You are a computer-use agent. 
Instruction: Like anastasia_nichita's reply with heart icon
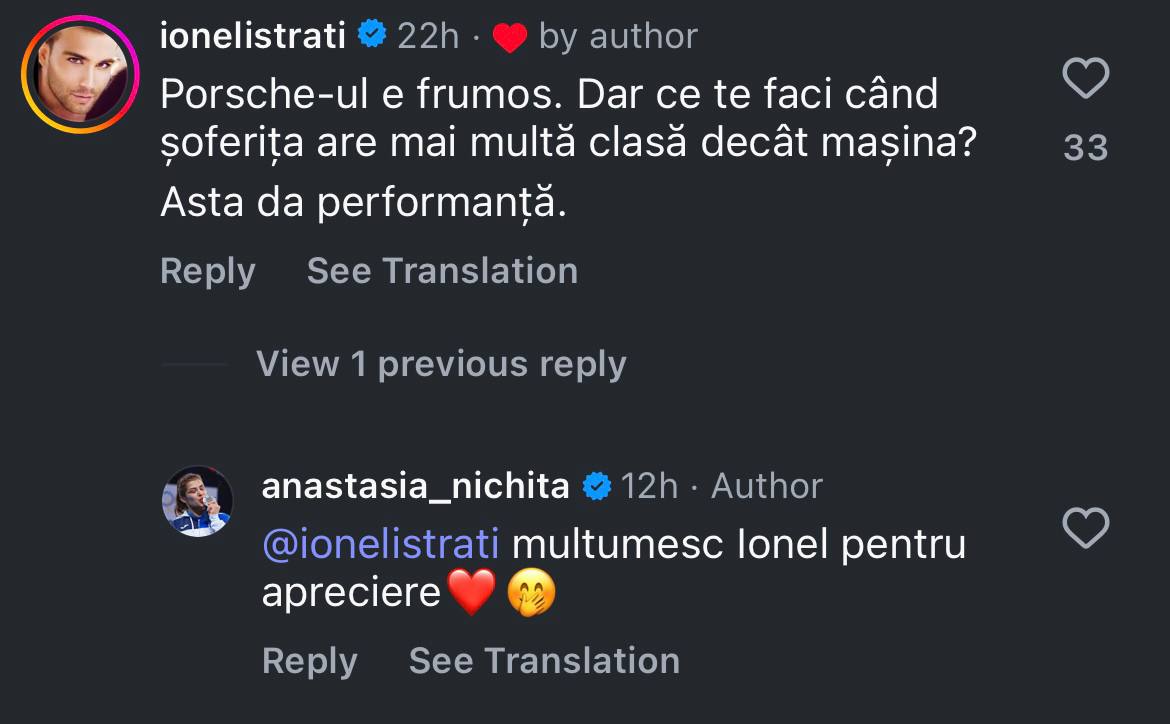(x=1085, y=528)
